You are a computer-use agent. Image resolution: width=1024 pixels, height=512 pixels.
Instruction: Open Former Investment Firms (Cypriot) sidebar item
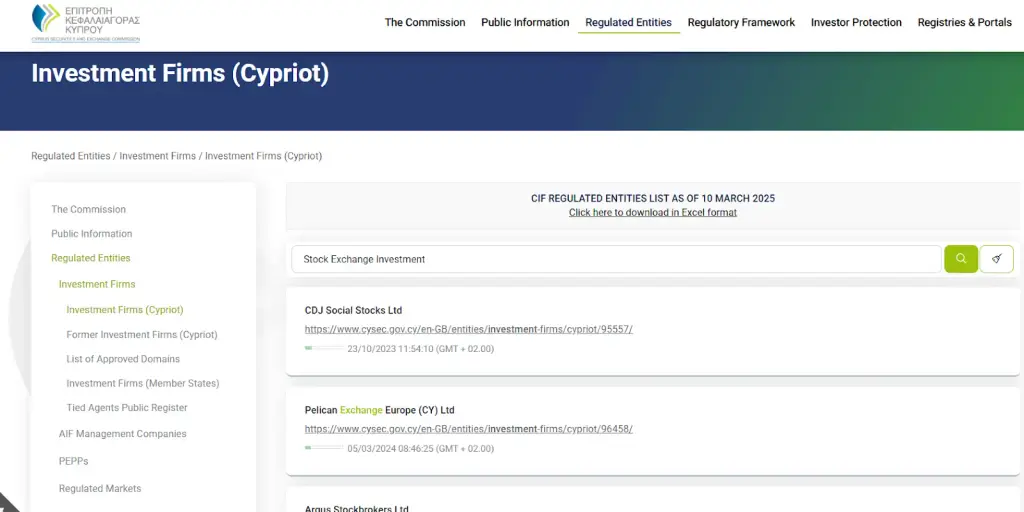click(x=142, y=334)
